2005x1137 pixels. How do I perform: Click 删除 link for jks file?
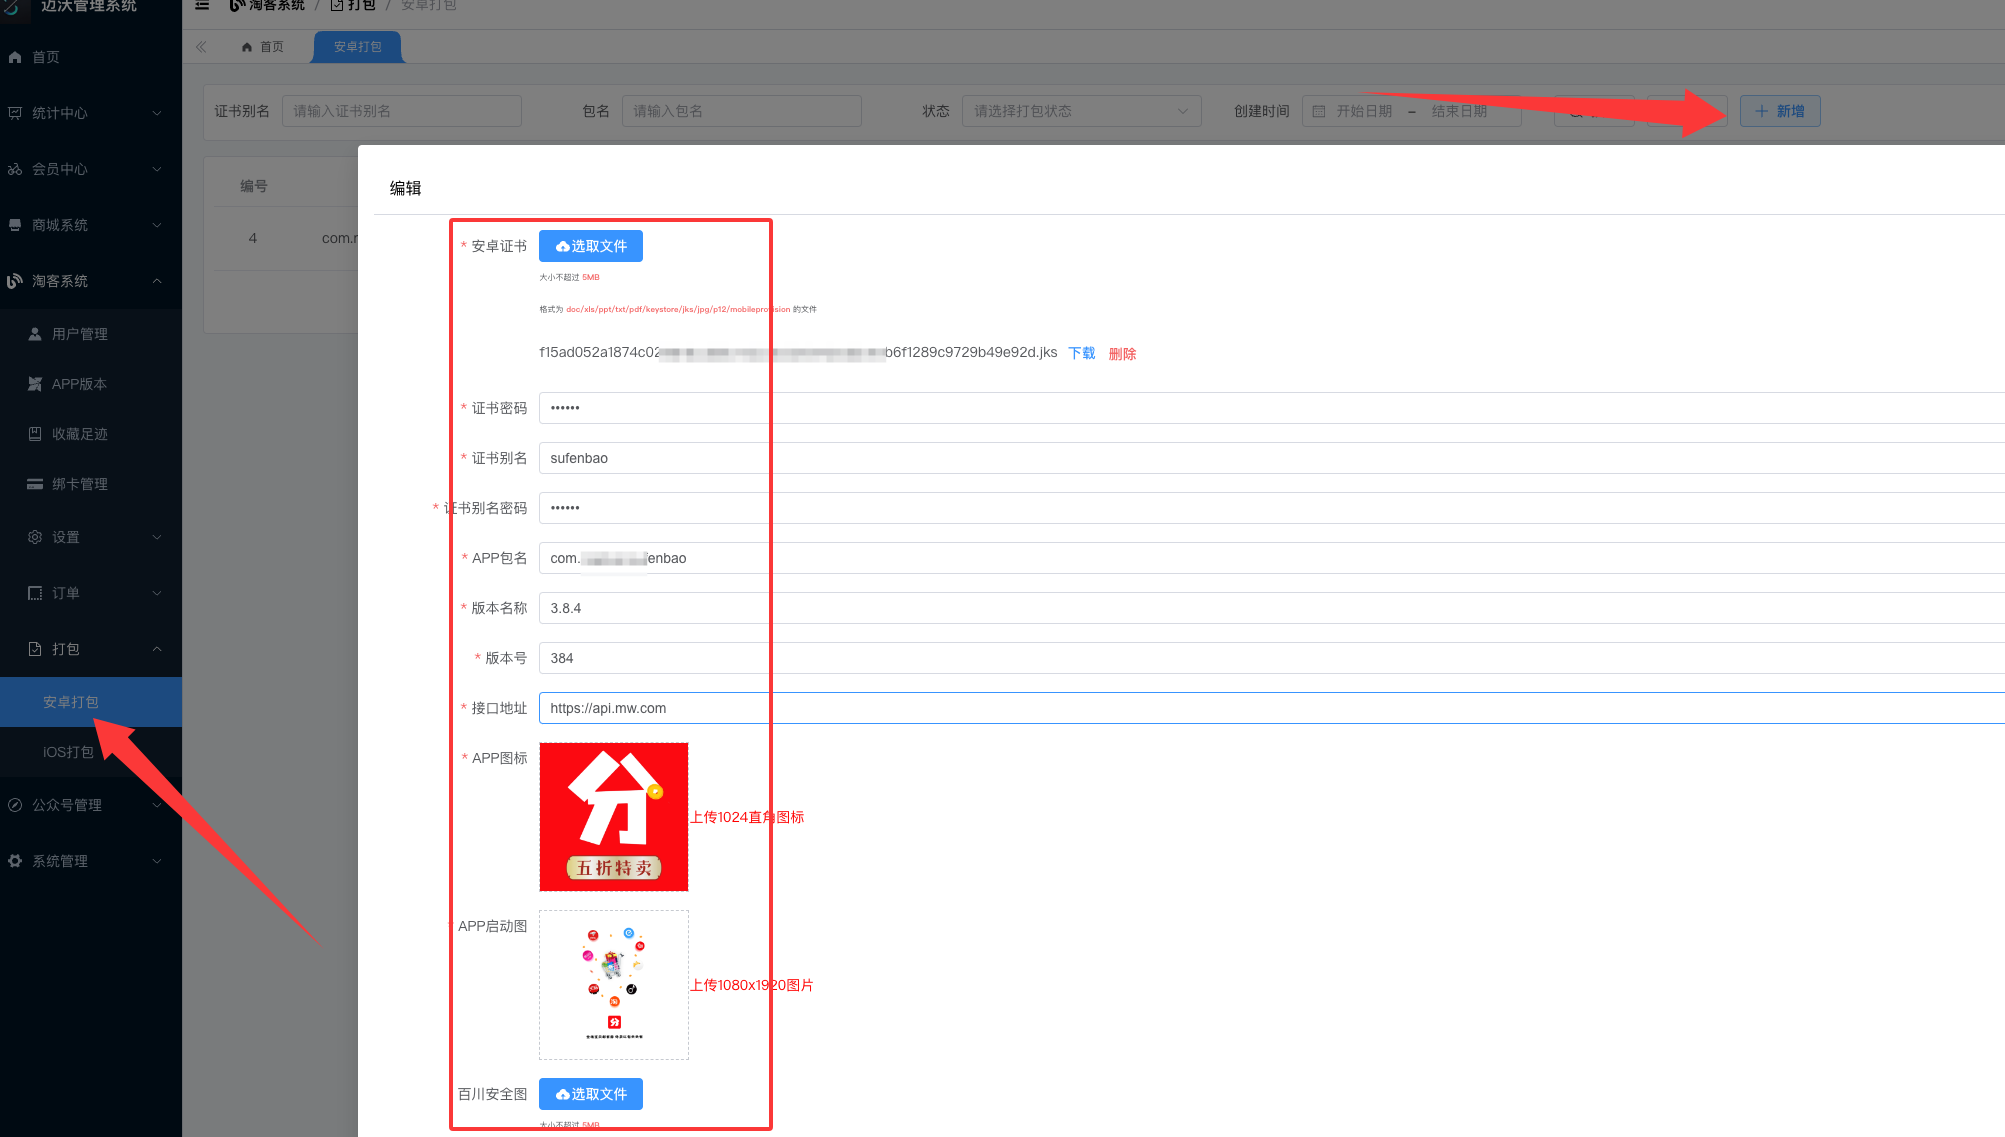point(1122,353)
